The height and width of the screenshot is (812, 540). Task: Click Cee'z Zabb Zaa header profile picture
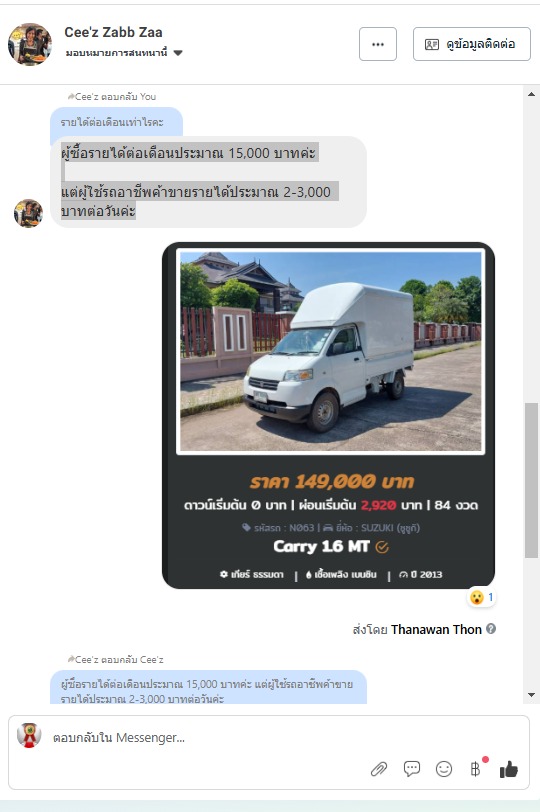(30, 44)
